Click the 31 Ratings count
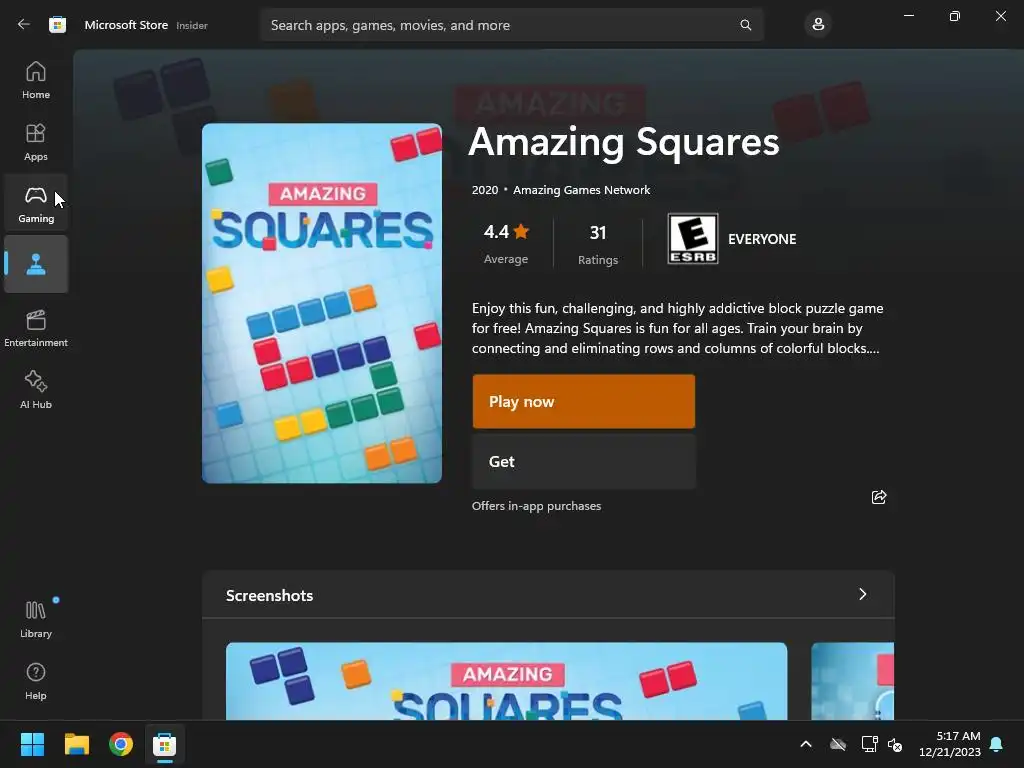This screenshot has height=768, width=1024. tap(598, 244)
